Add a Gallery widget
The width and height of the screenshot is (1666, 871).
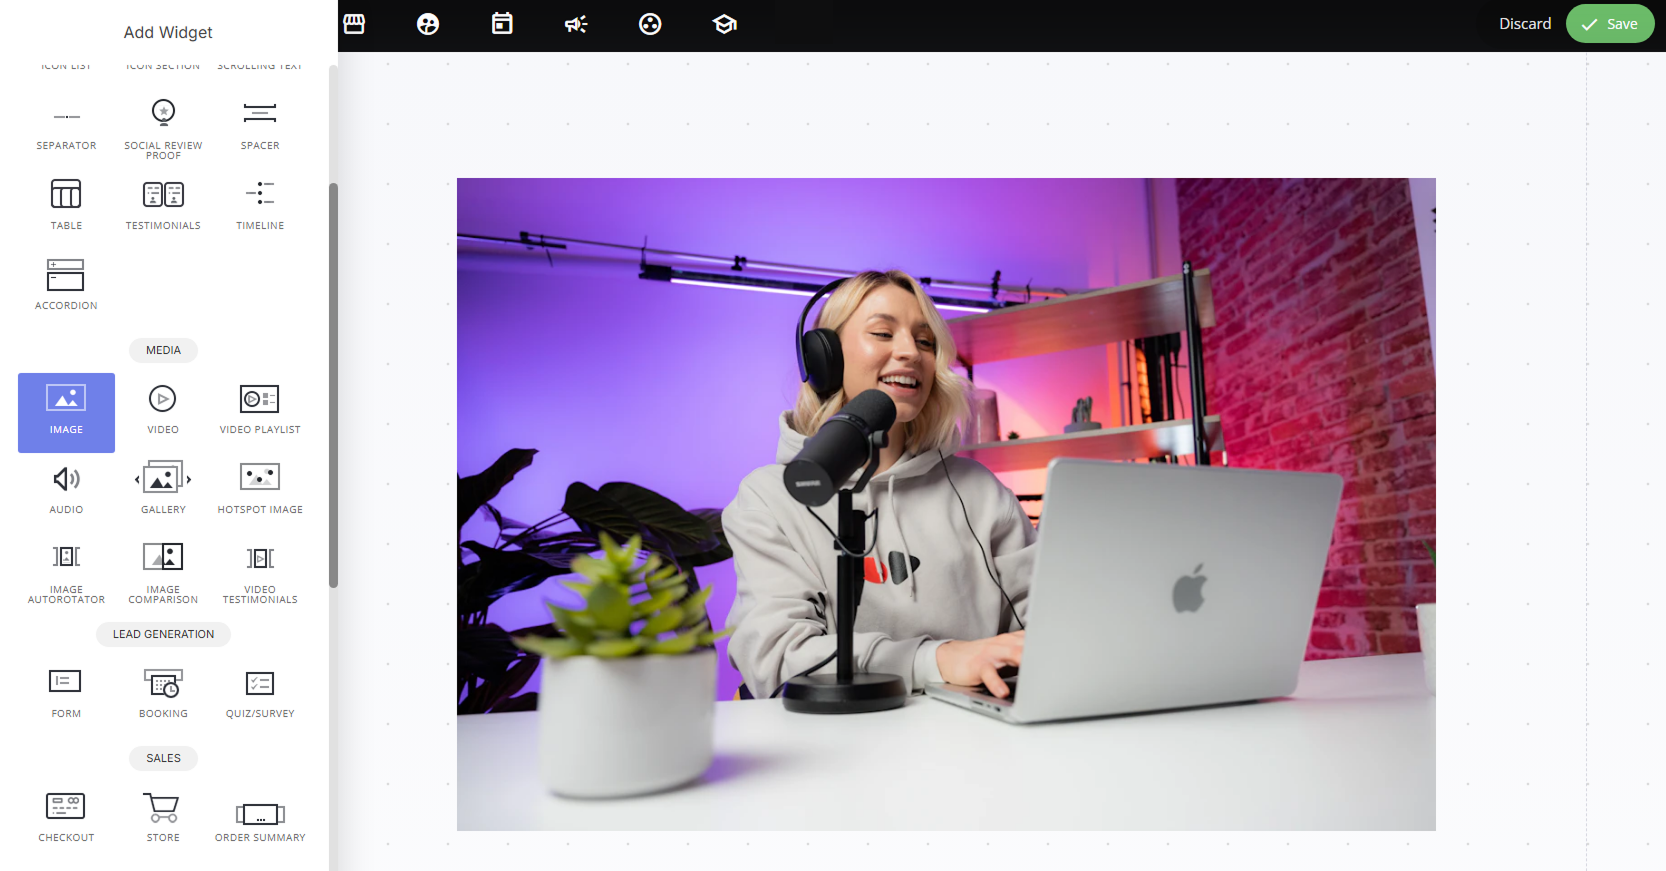pyautogui.click(x=163, y=492)
